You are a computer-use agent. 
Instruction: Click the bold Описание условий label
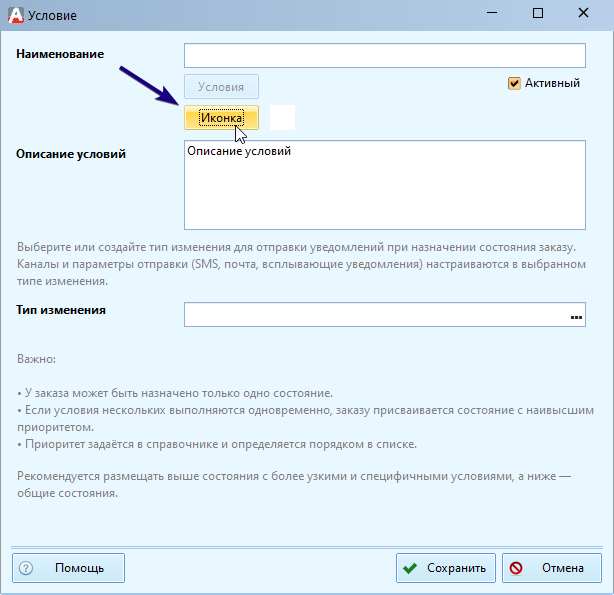[x=71, y=154]
